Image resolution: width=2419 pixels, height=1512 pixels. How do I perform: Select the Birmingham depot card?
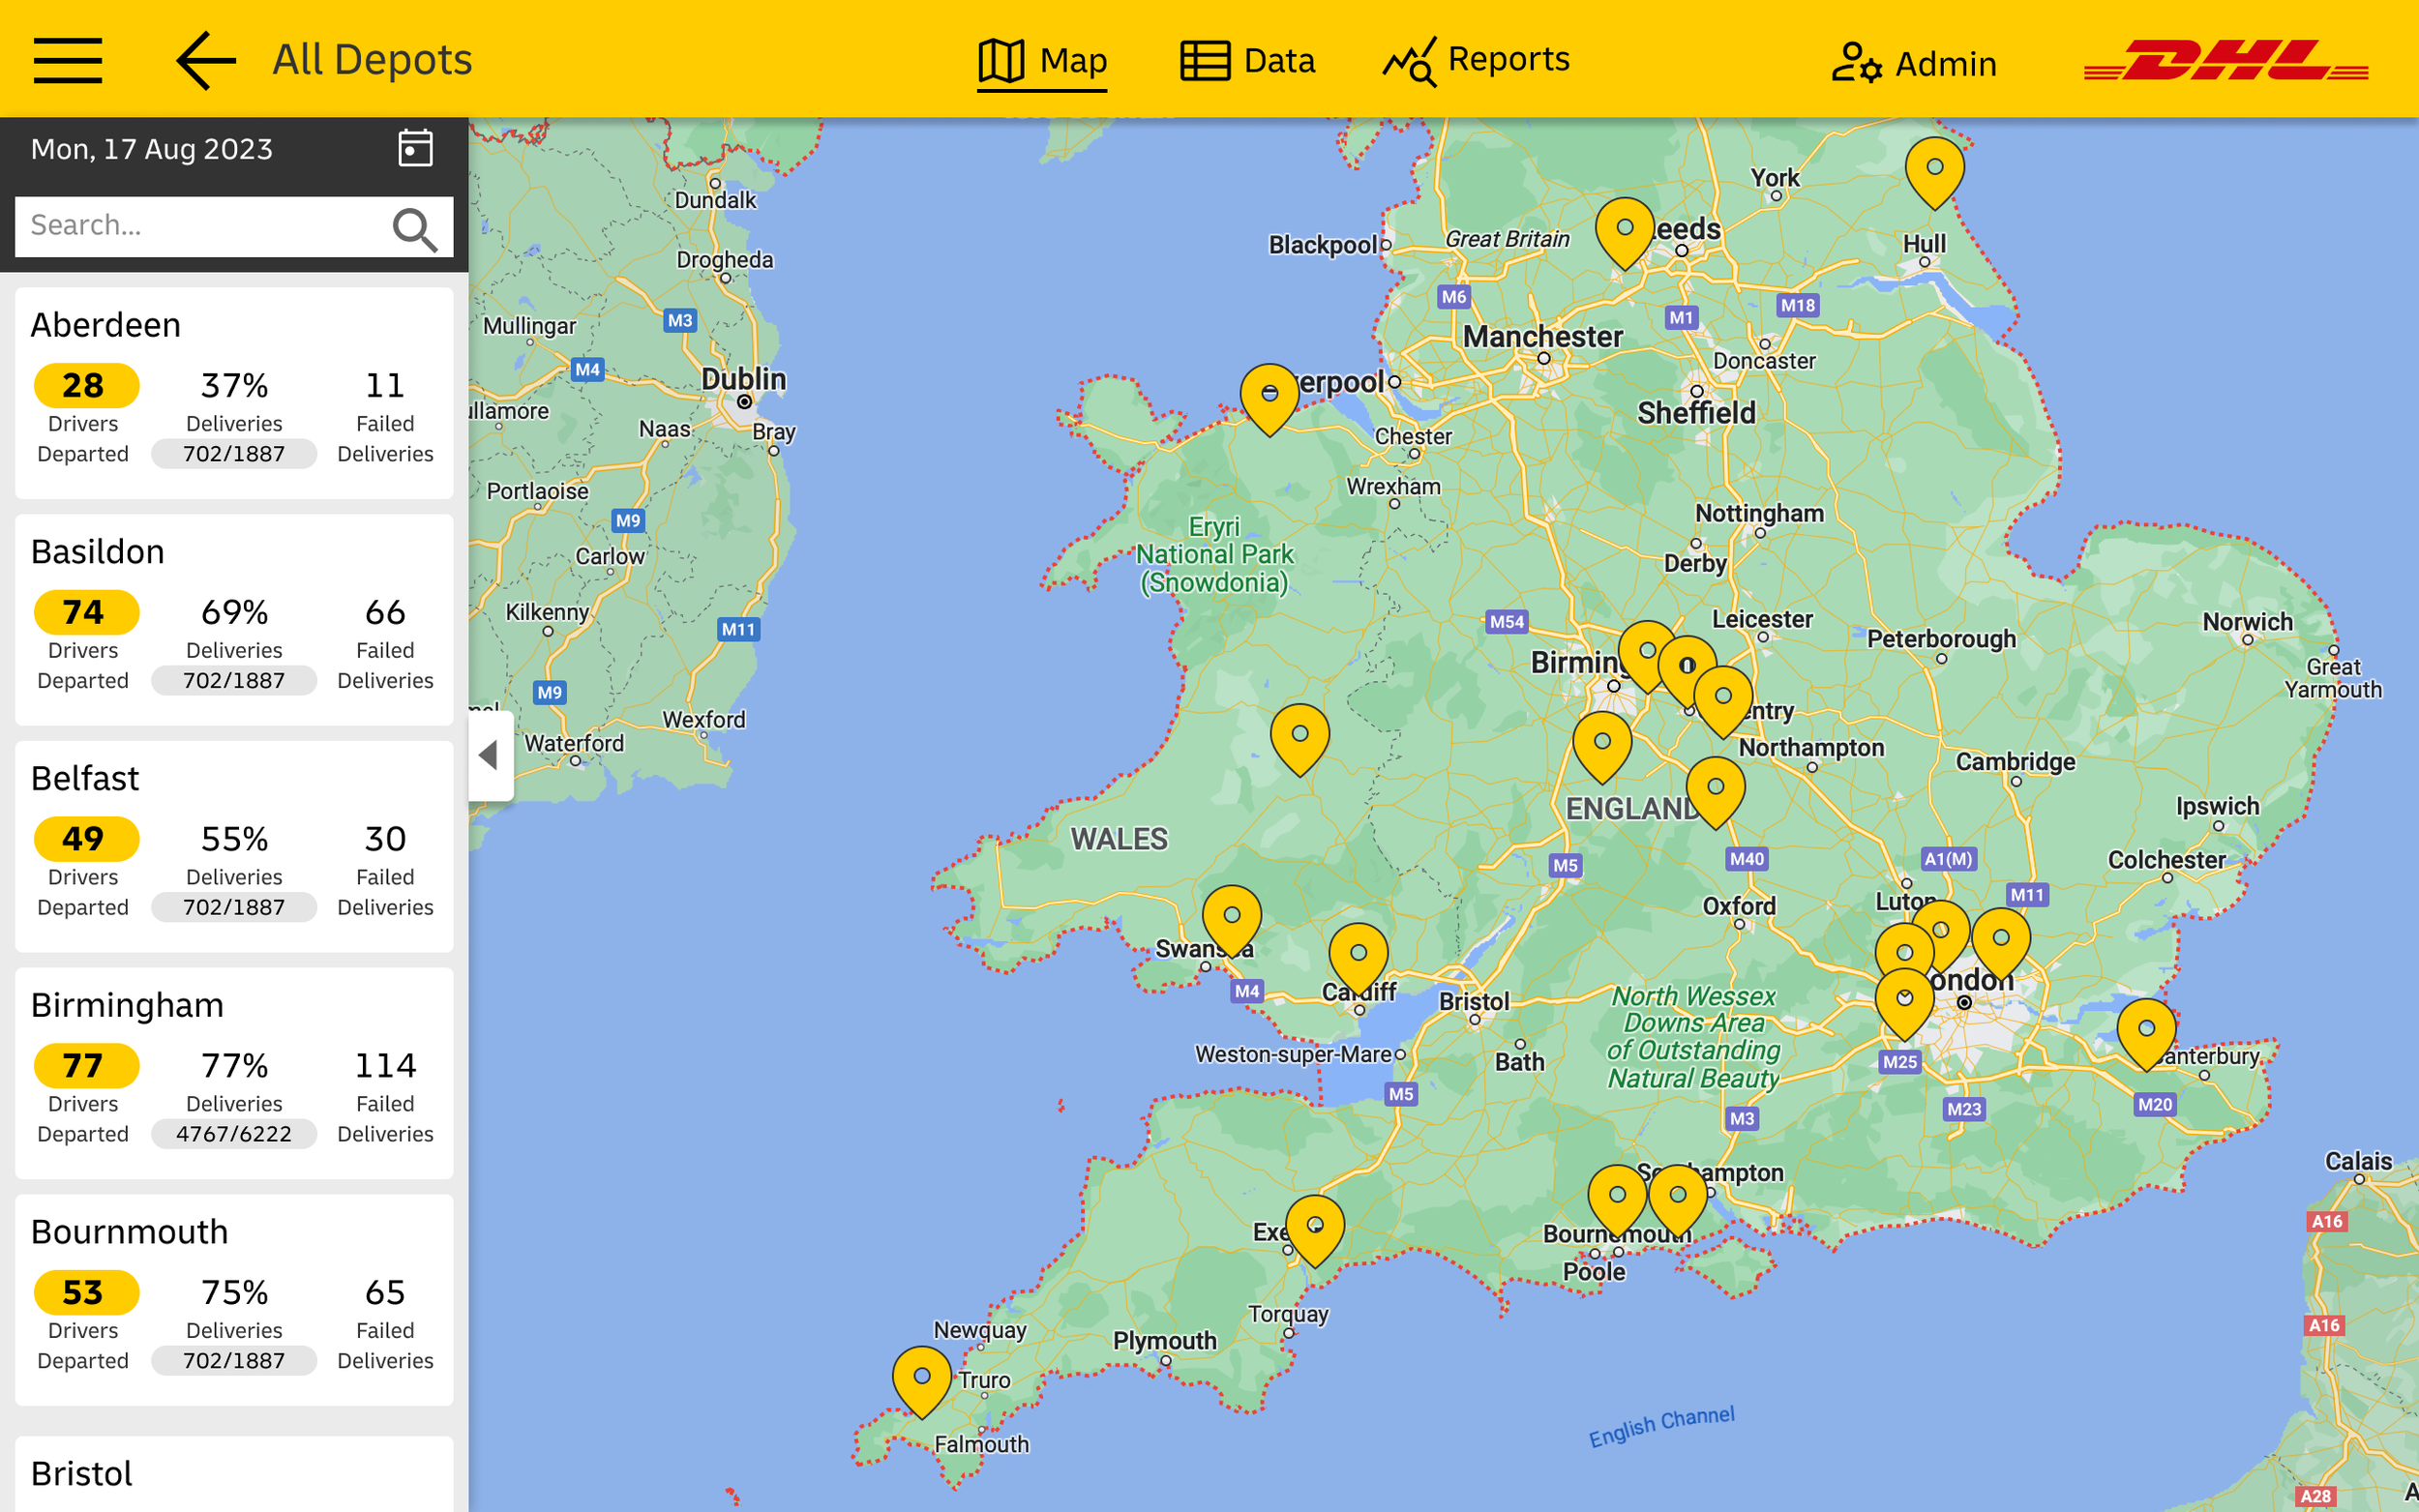[234, 1072]
